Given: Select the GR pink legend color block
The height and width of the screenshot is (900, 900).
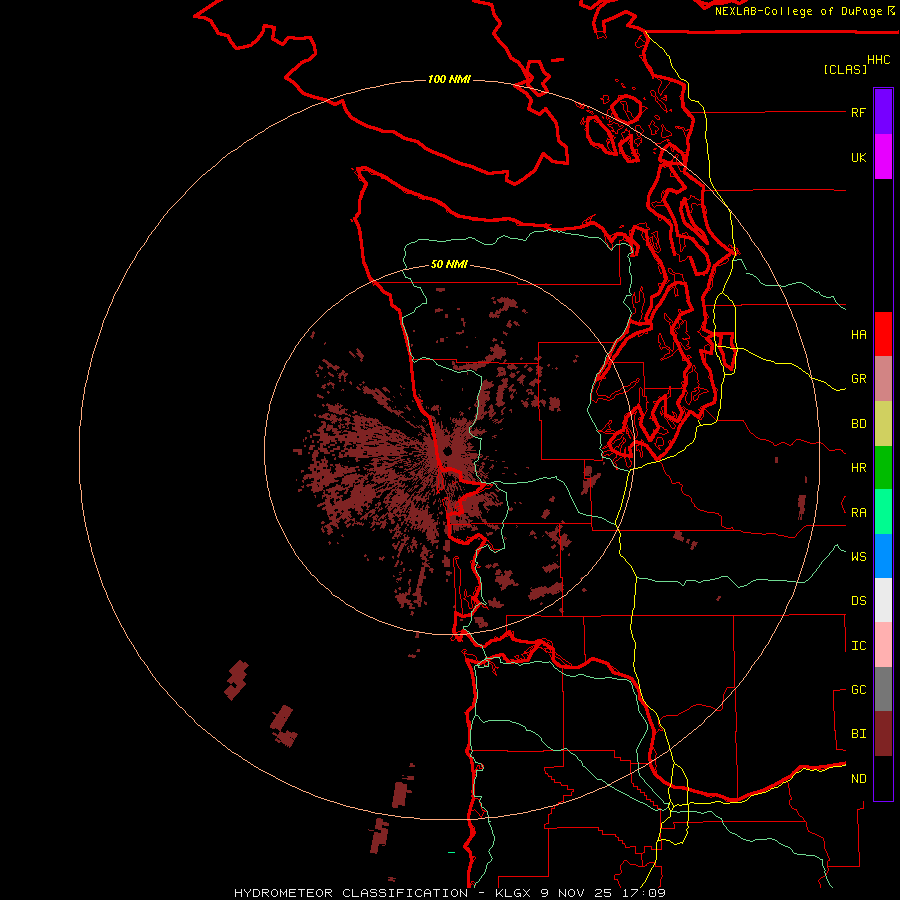Looking at the screenshot, I should (x=883, y=379).
